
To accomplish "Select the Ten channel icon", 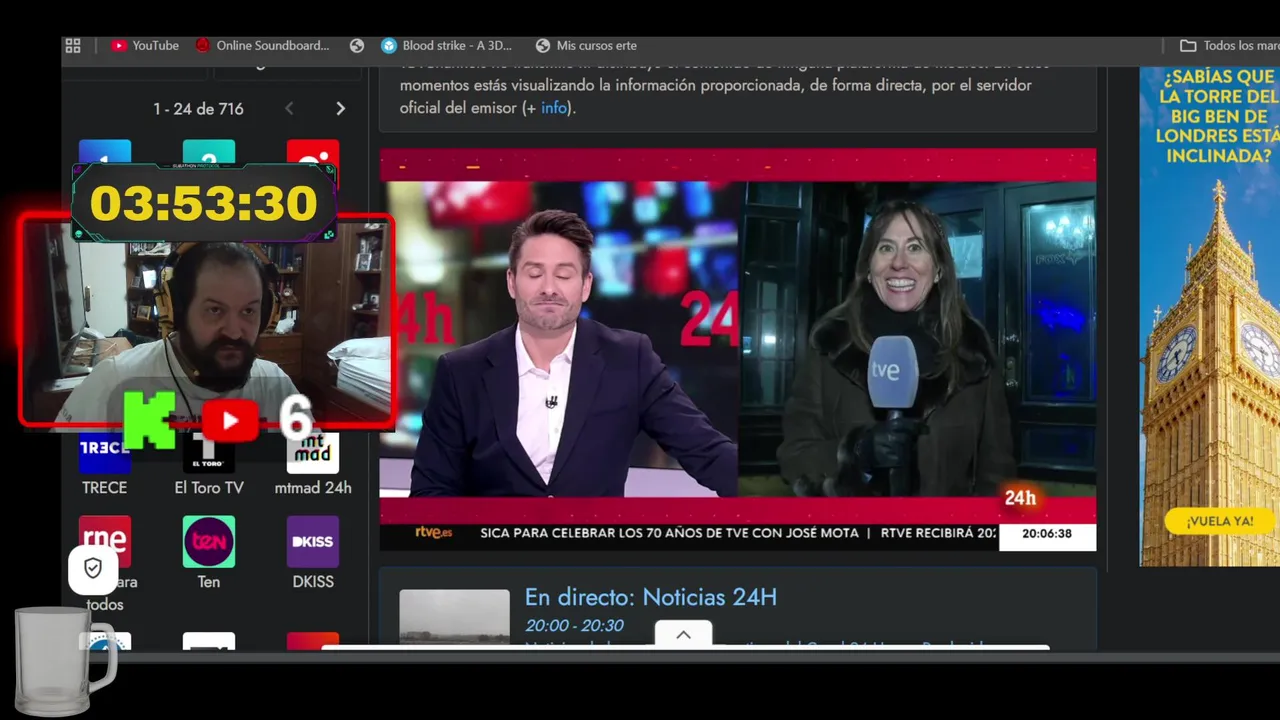I will point(209,542).
